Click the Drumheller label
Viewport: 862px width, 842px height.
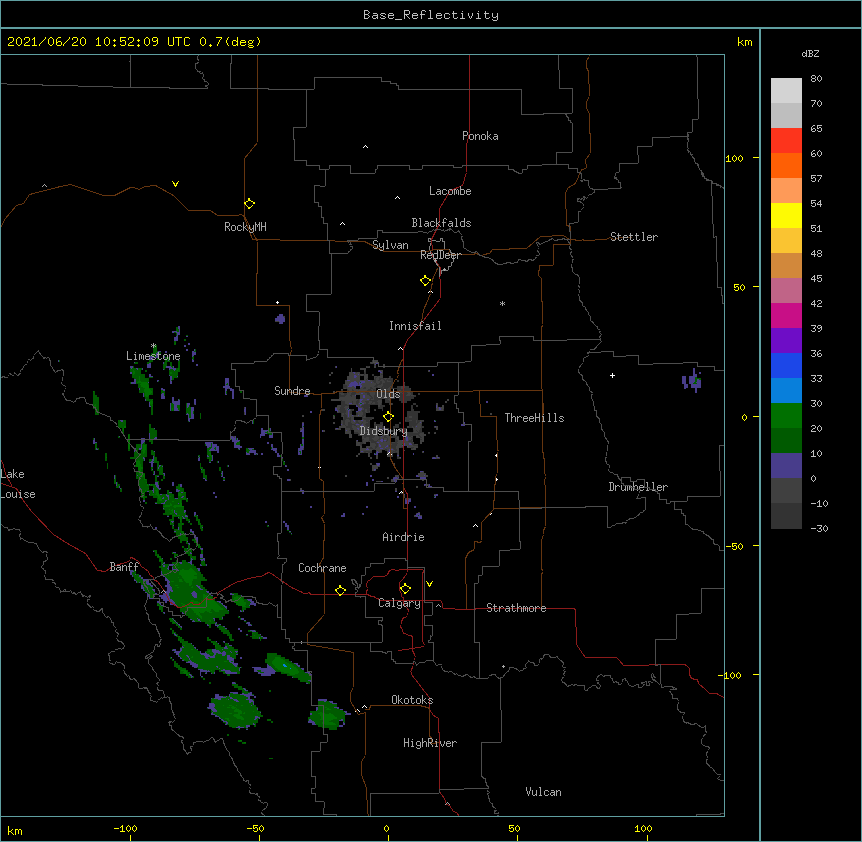click(638, 487)
